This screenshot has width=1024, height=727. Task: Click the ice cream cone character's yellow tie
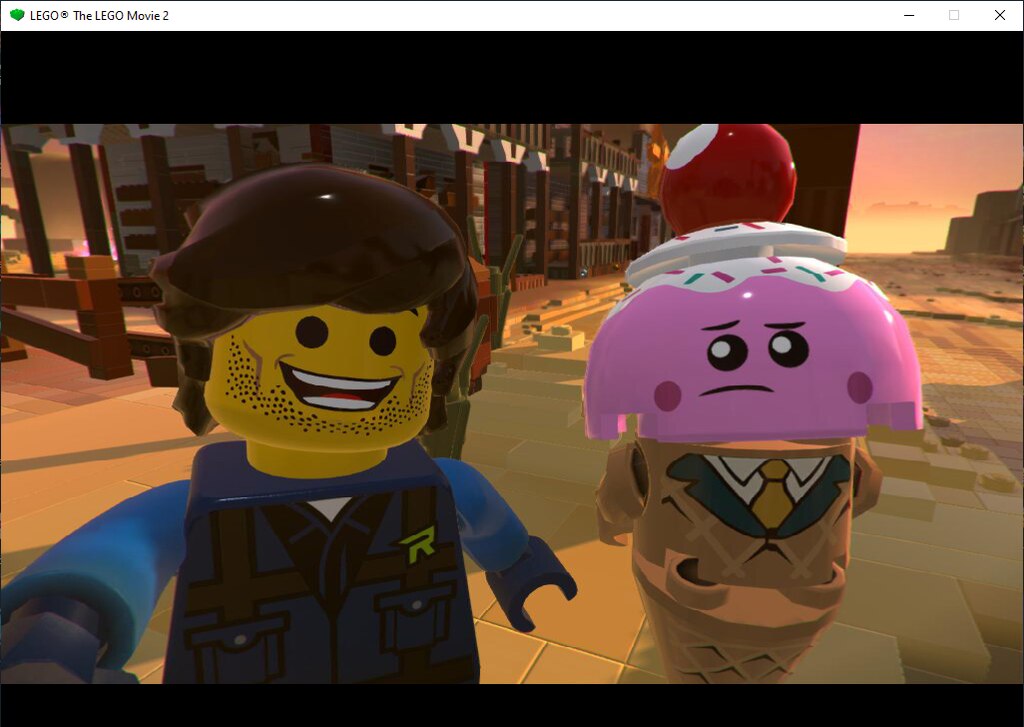coord(772,494)
